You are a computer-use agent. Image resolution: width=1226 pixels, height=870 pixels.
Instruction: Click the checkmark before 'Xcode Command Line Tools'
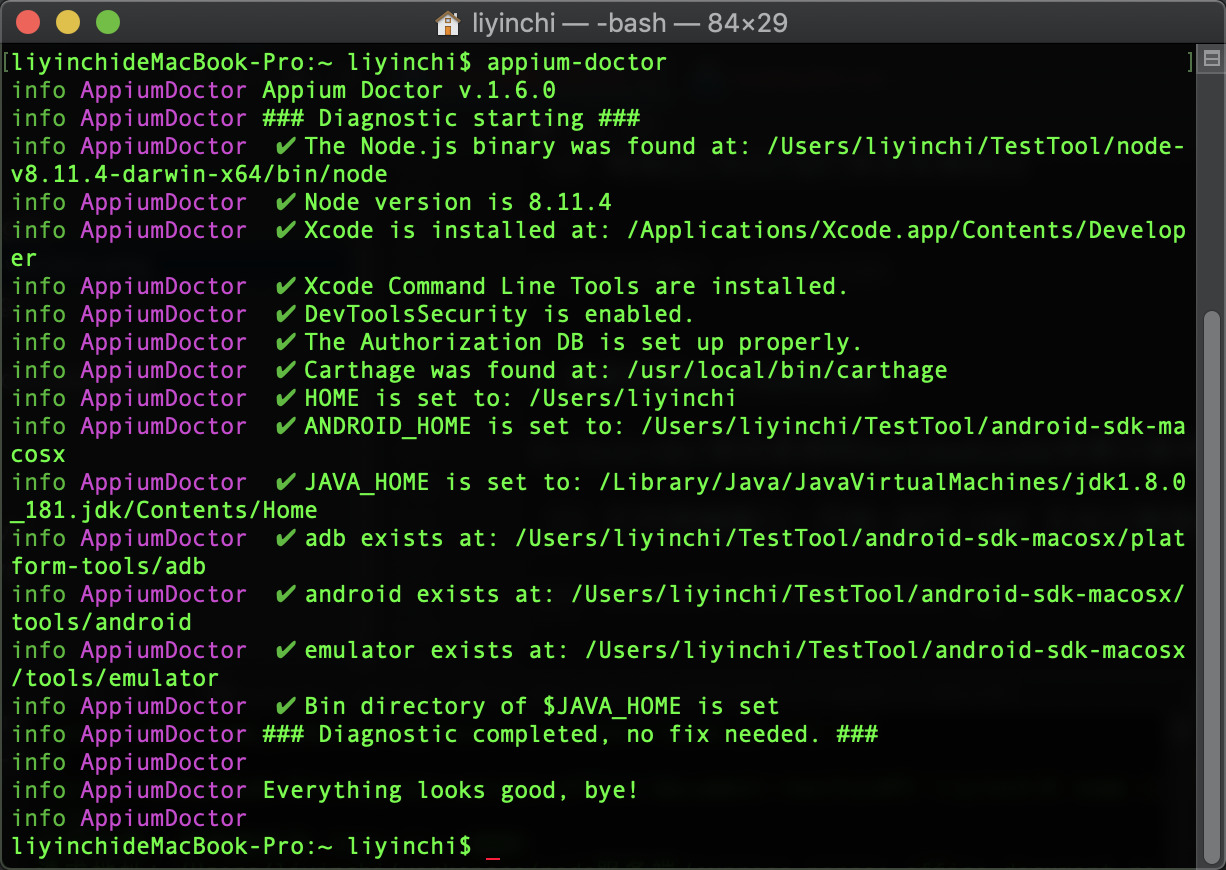point(286,286)
